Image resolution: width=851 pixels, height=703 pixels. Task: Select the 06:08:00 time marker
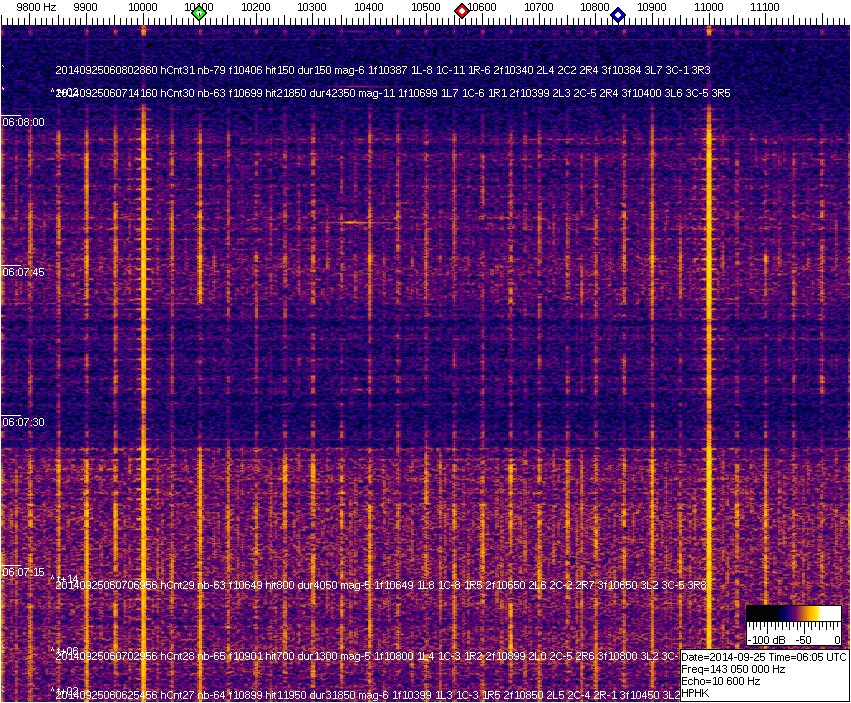[23, 122]
